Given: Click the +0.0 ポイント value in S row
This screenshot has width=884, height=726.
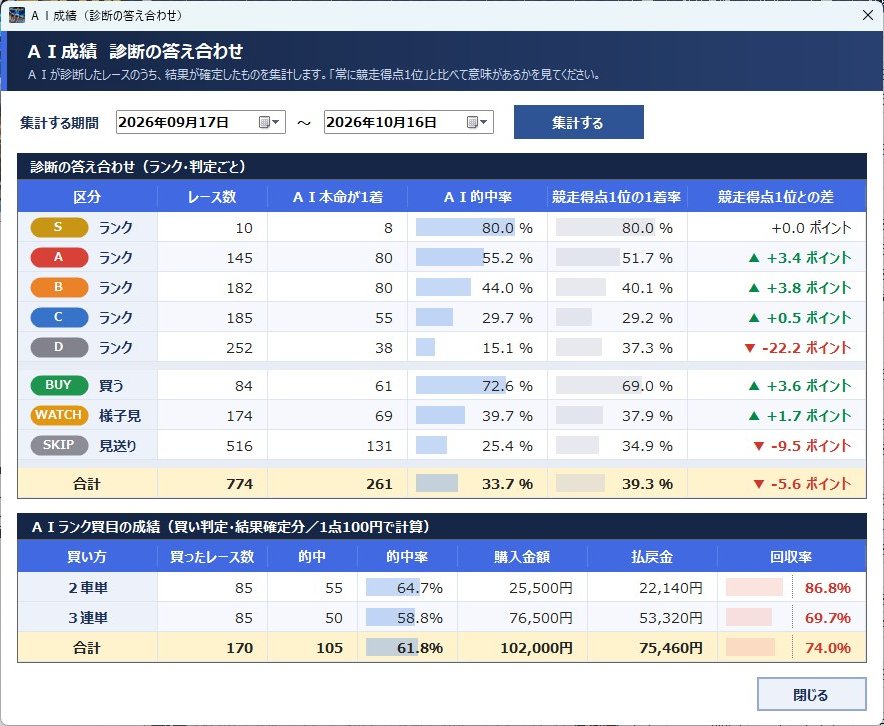Looking at the screenshot, I should coord(811,228).
